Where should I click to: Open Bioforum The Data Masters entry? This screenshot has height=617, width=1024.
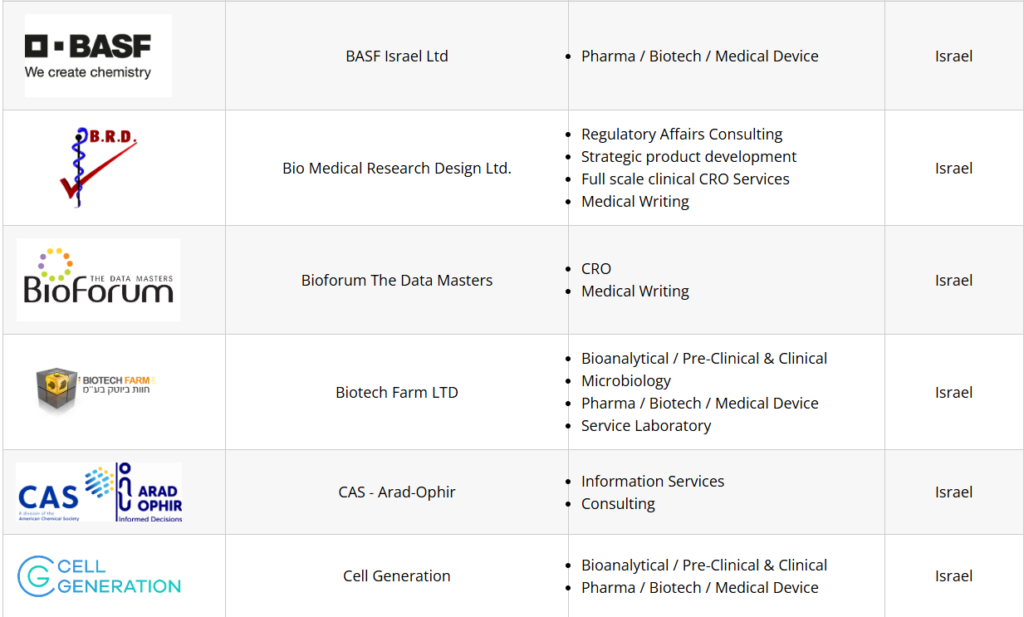(x=397, y=280)
